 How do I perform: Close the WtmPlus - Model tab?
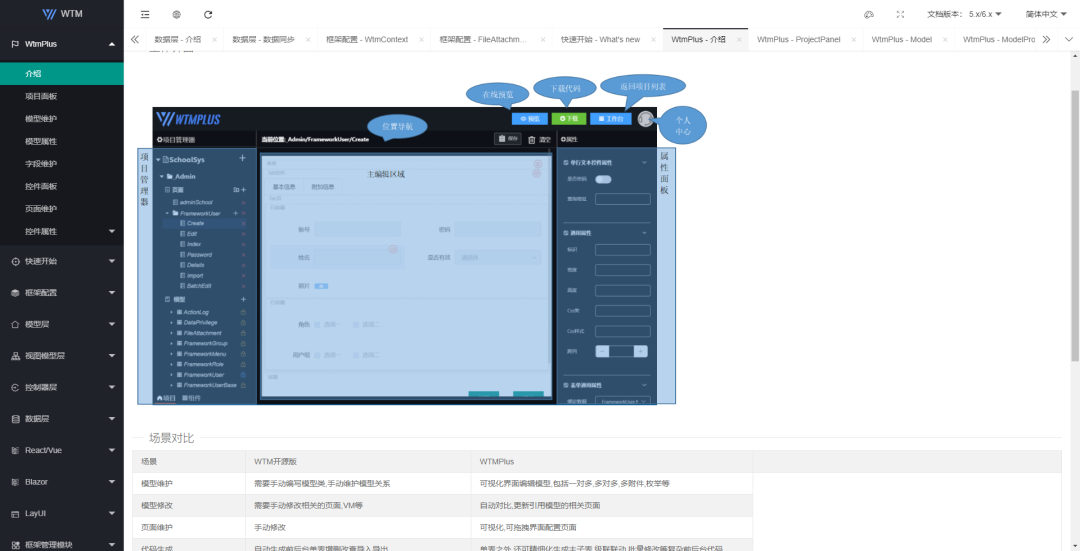[x=945, y=40]
